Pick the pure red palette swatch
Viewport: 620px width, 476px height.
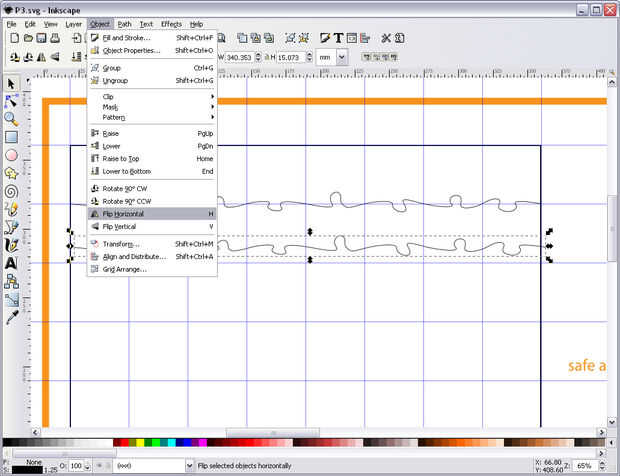click(x=125, y=442)
